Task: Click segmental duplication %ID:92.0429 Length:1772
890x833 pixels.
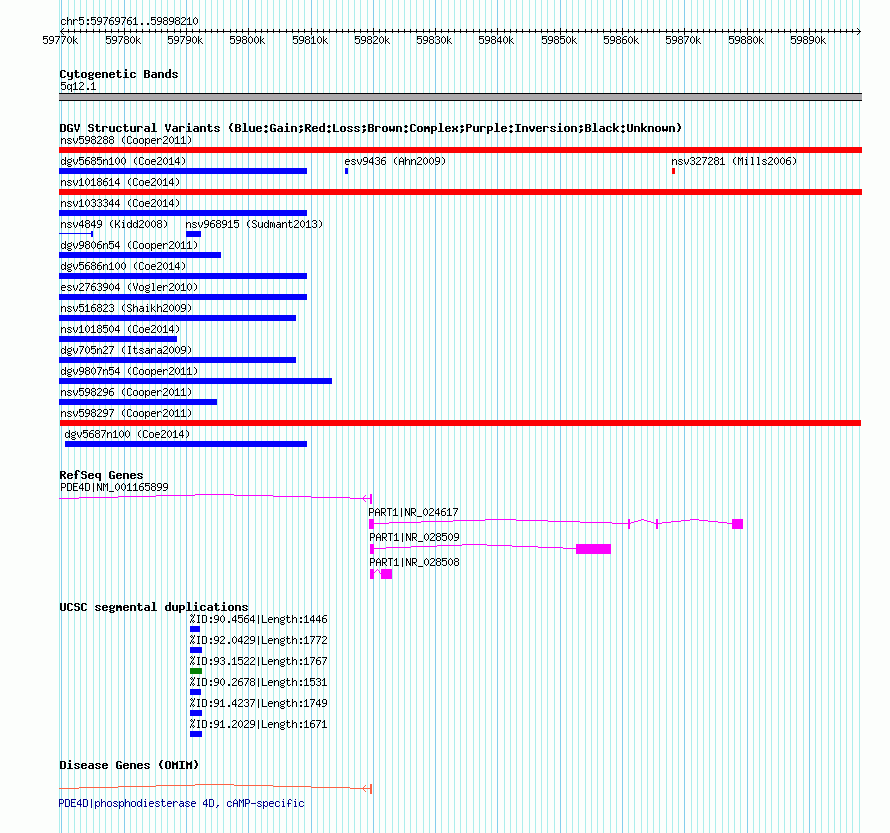Action: [x=258, y=641]
